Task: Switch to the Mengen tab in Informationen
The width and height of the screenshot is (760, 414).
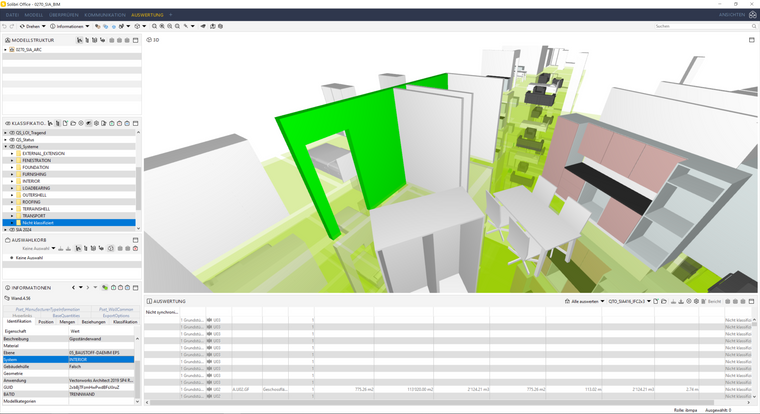Action: 67,322
